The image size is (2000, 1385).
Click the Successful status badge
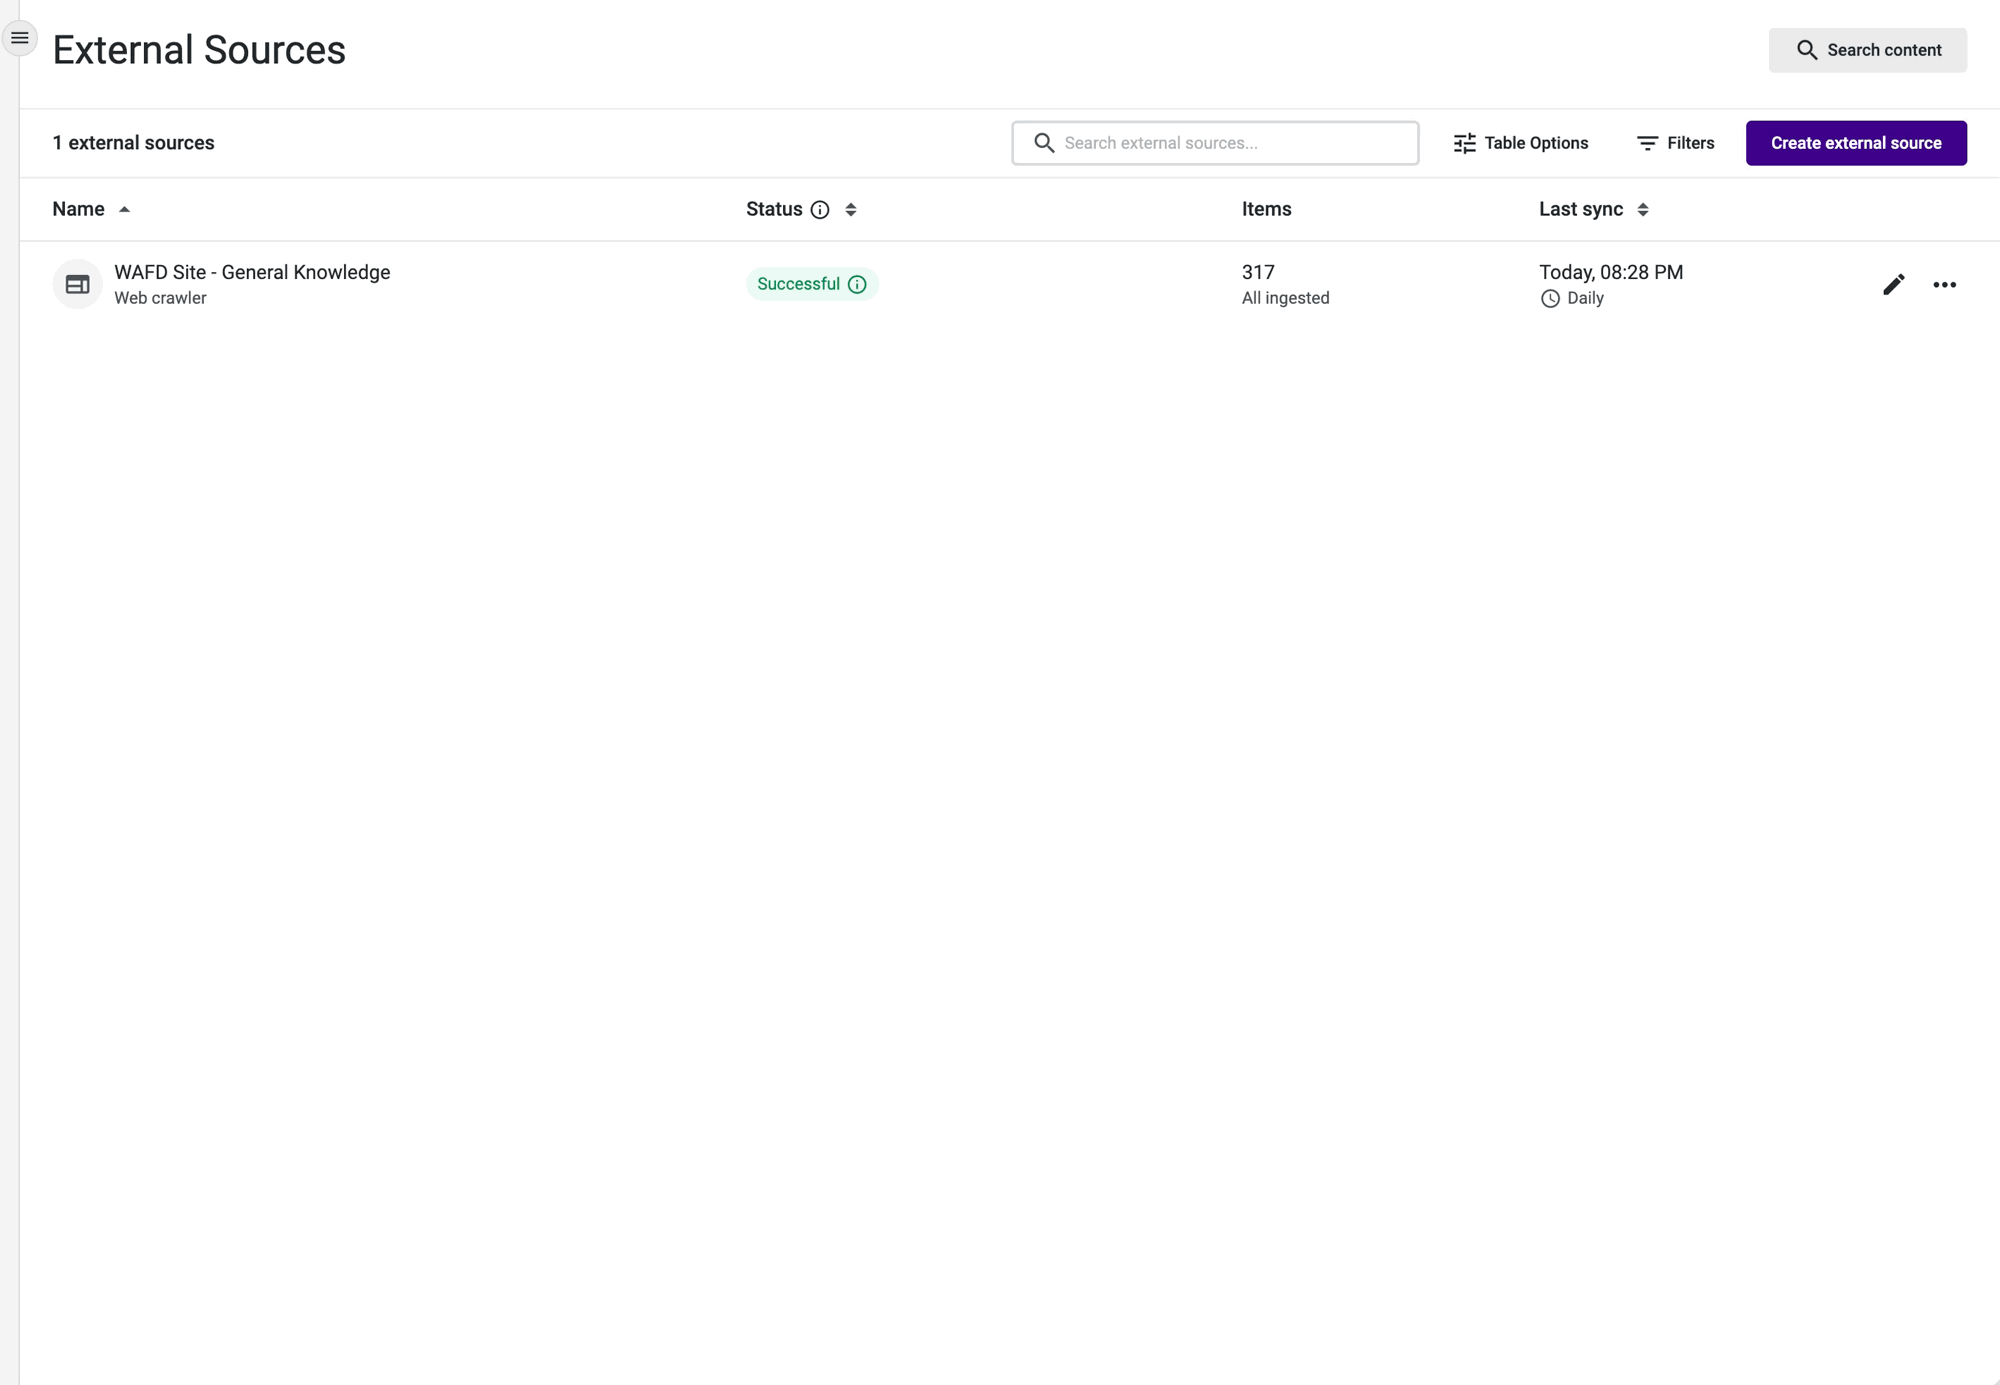coord(812,284)
